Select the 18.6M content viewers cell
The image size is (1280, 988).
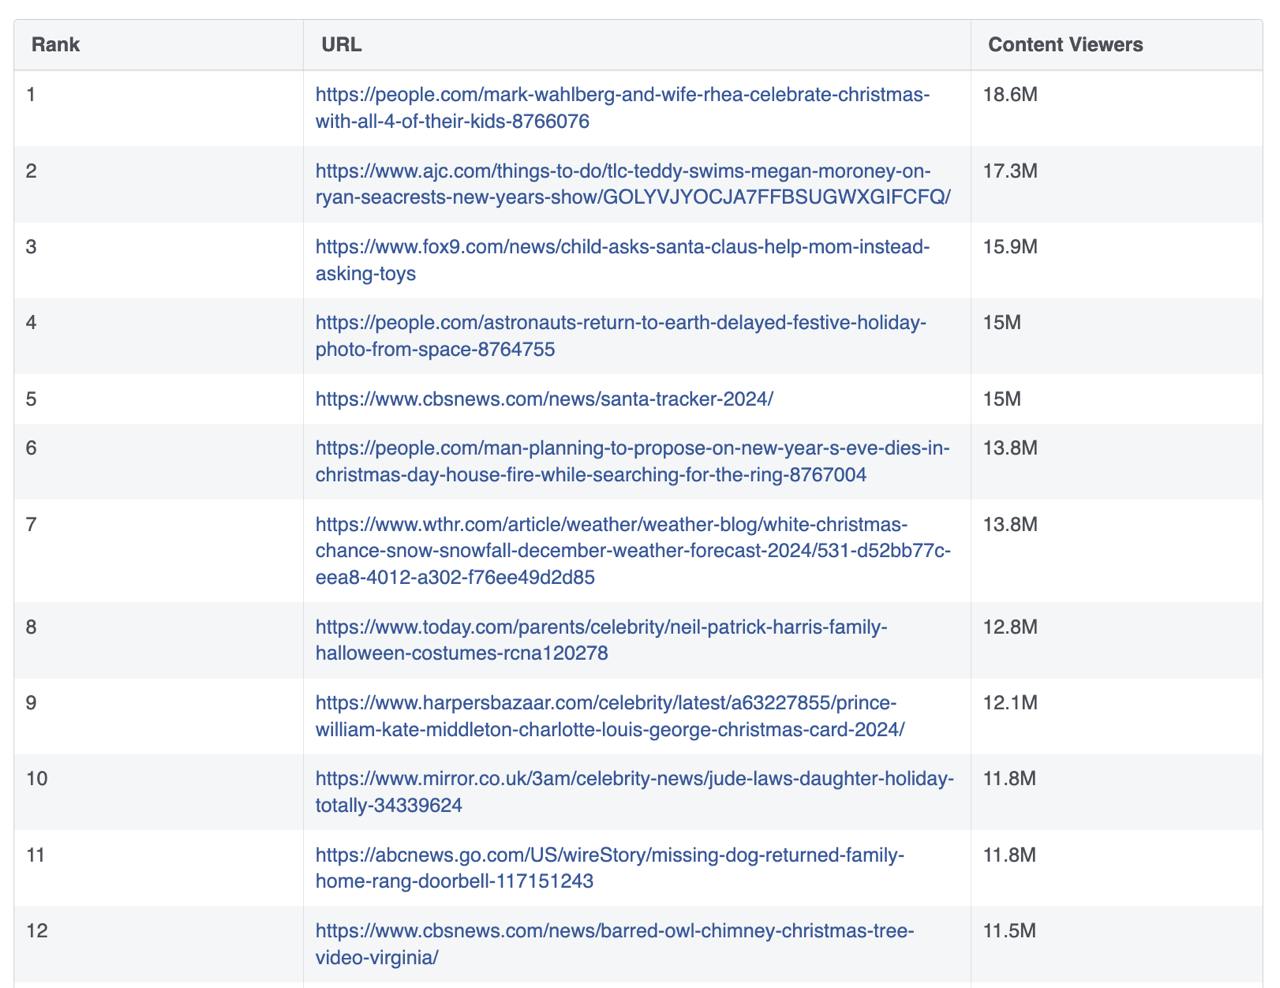pos(1010,95)
